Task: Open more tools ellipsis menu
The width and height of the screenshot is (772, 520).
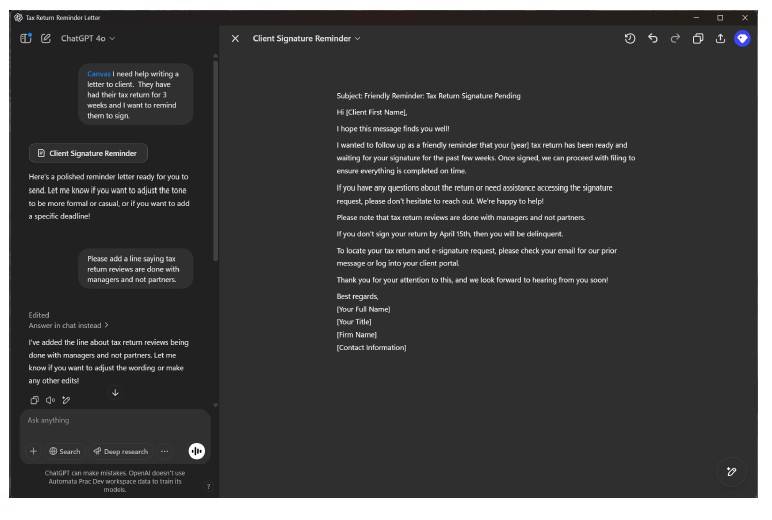Action: [x=165, y=451]
